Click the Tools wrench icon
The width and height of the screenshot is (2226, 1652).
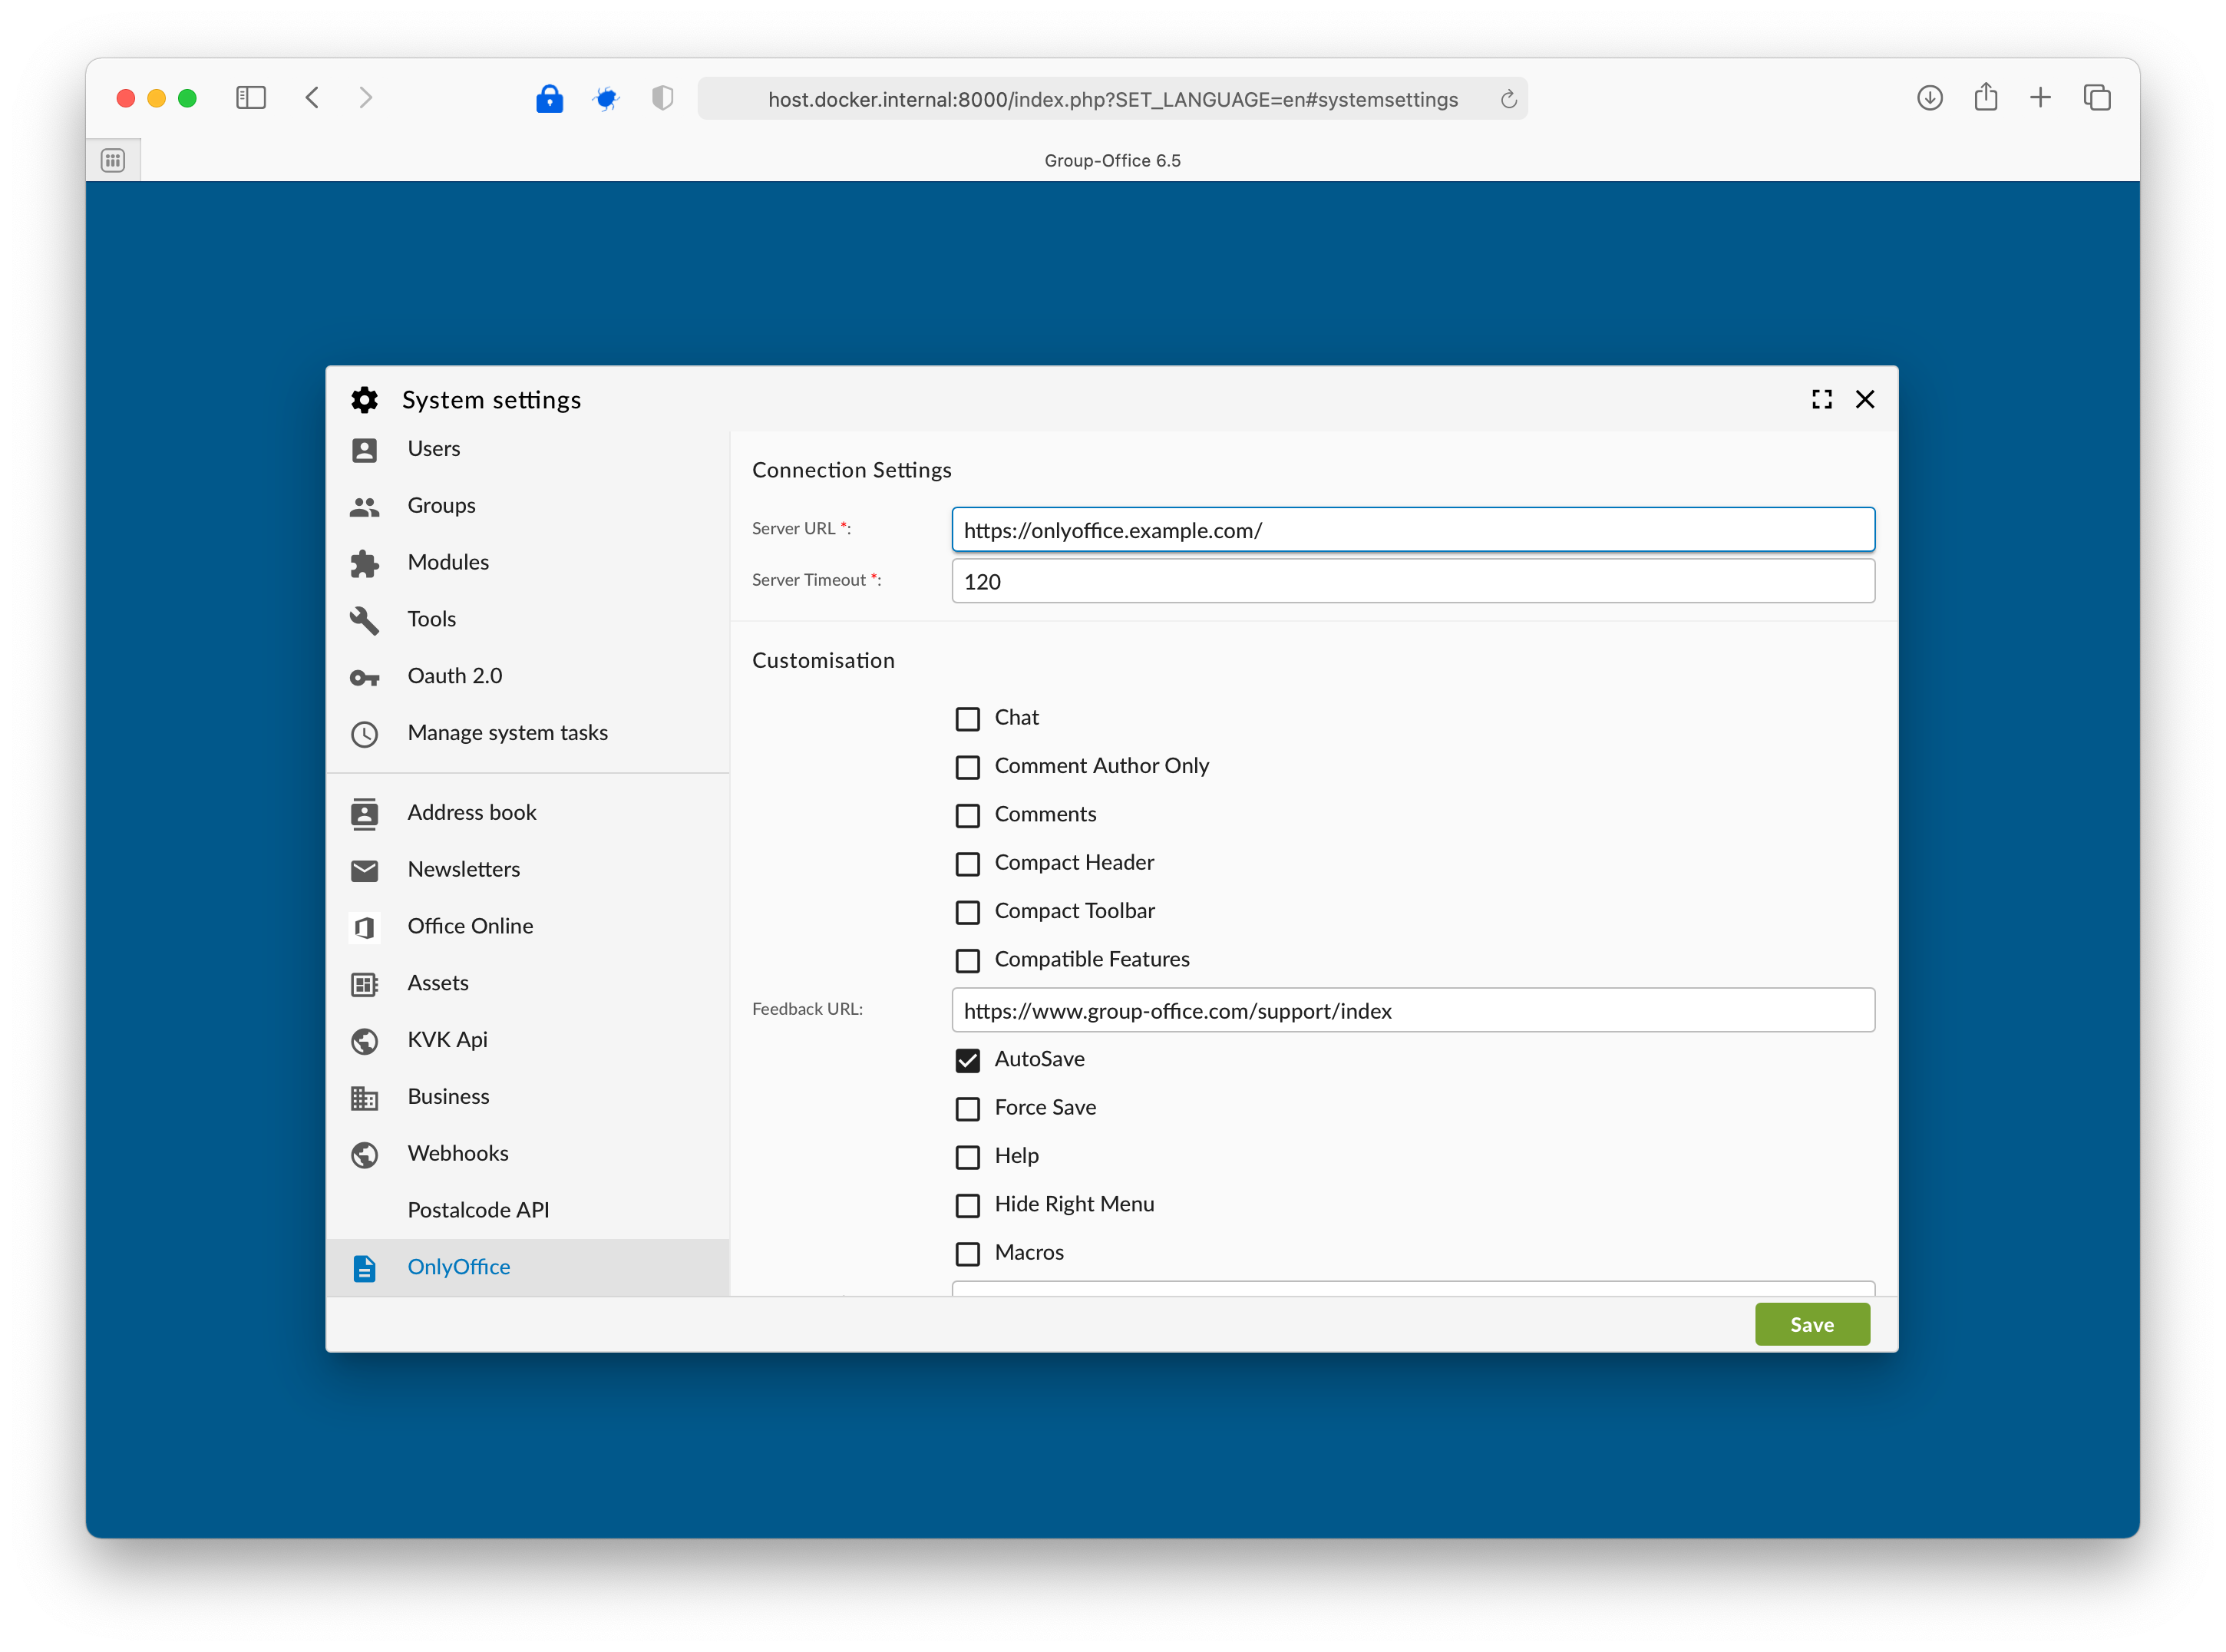[364, 620]
